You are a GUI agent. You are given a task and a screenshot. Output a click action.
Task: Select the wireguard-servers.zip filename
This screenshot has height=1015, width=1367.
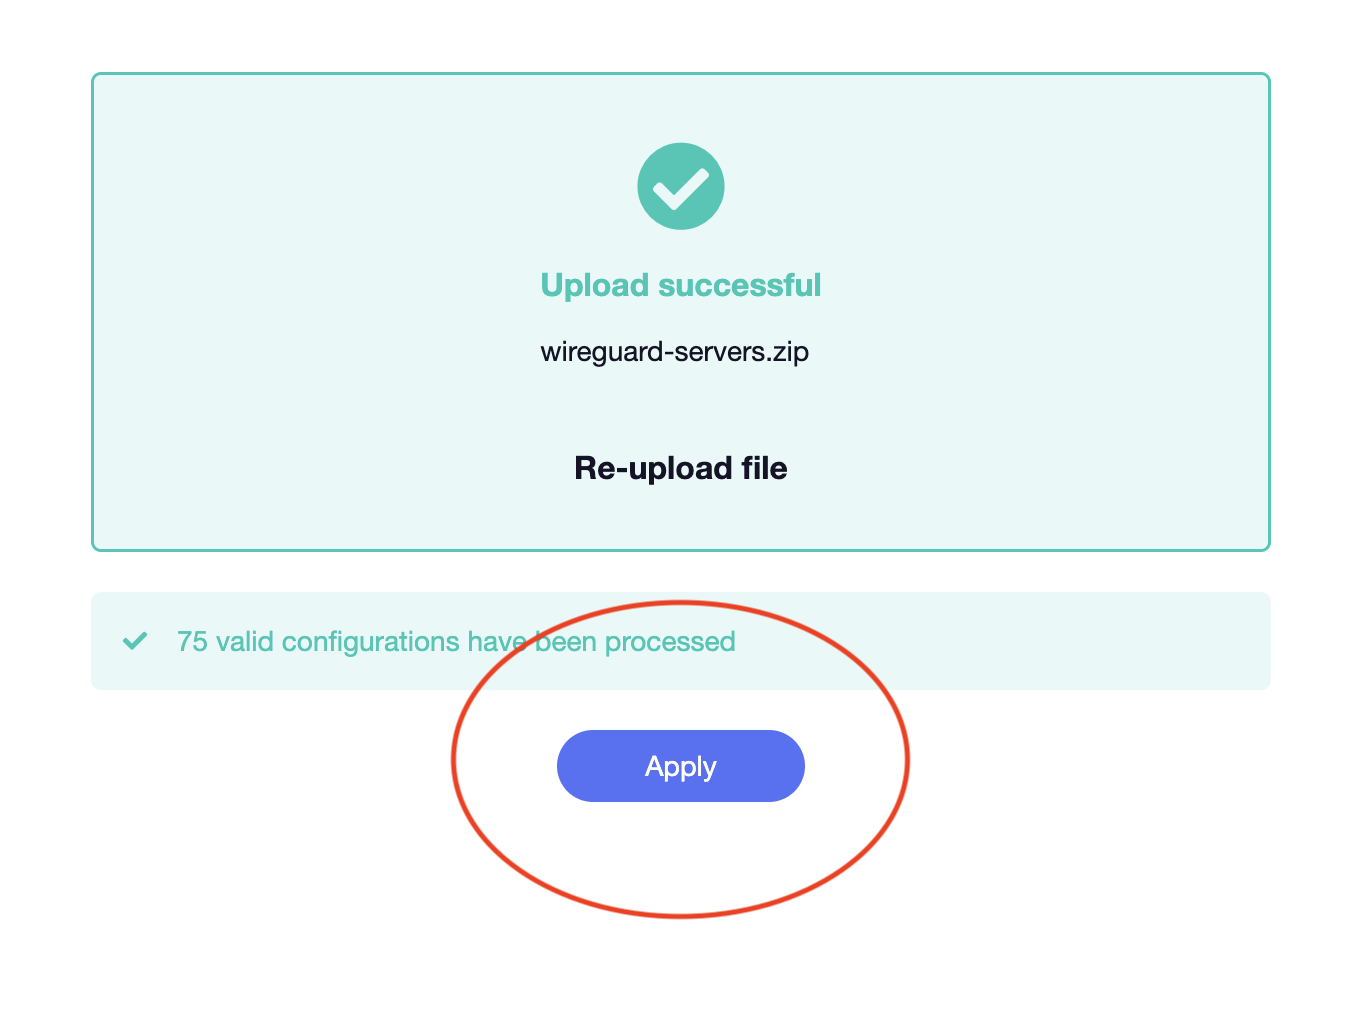[674, 352]
